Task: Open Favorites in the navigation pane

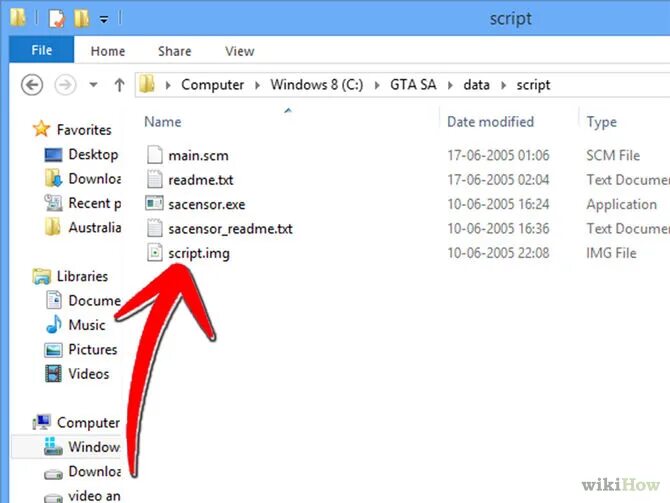Action: pyautogui.click(x=84, y=129)
